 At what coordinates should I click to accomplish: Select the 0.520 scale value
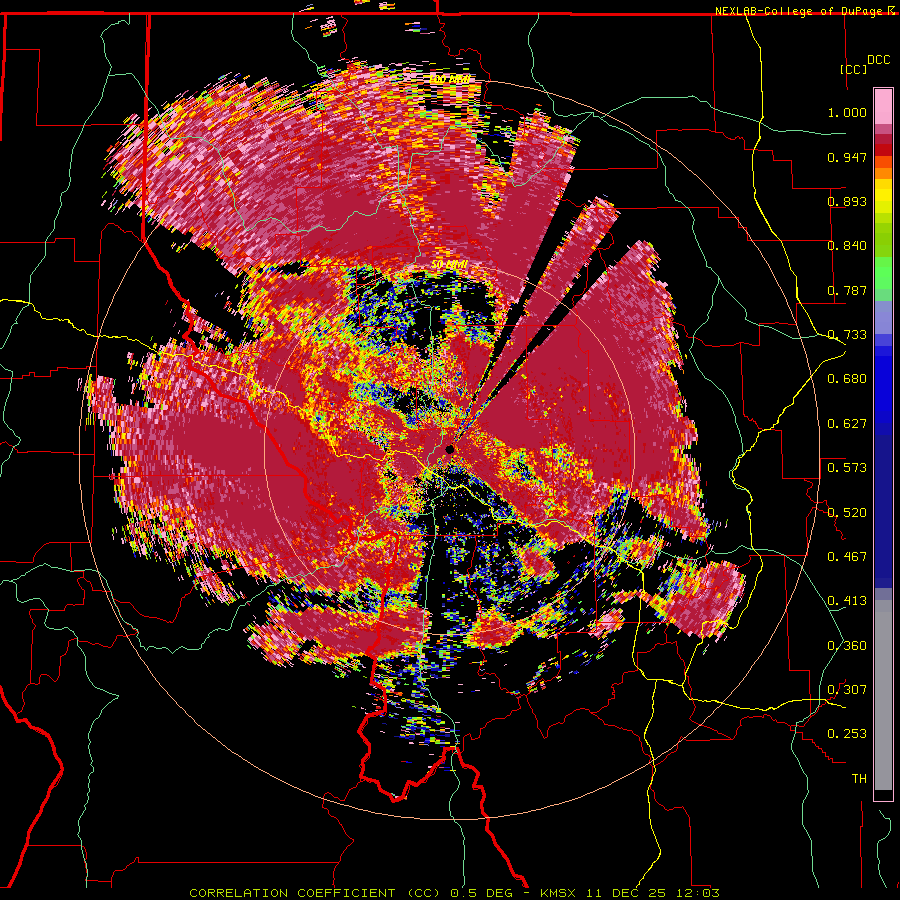(x=847, y=513)
